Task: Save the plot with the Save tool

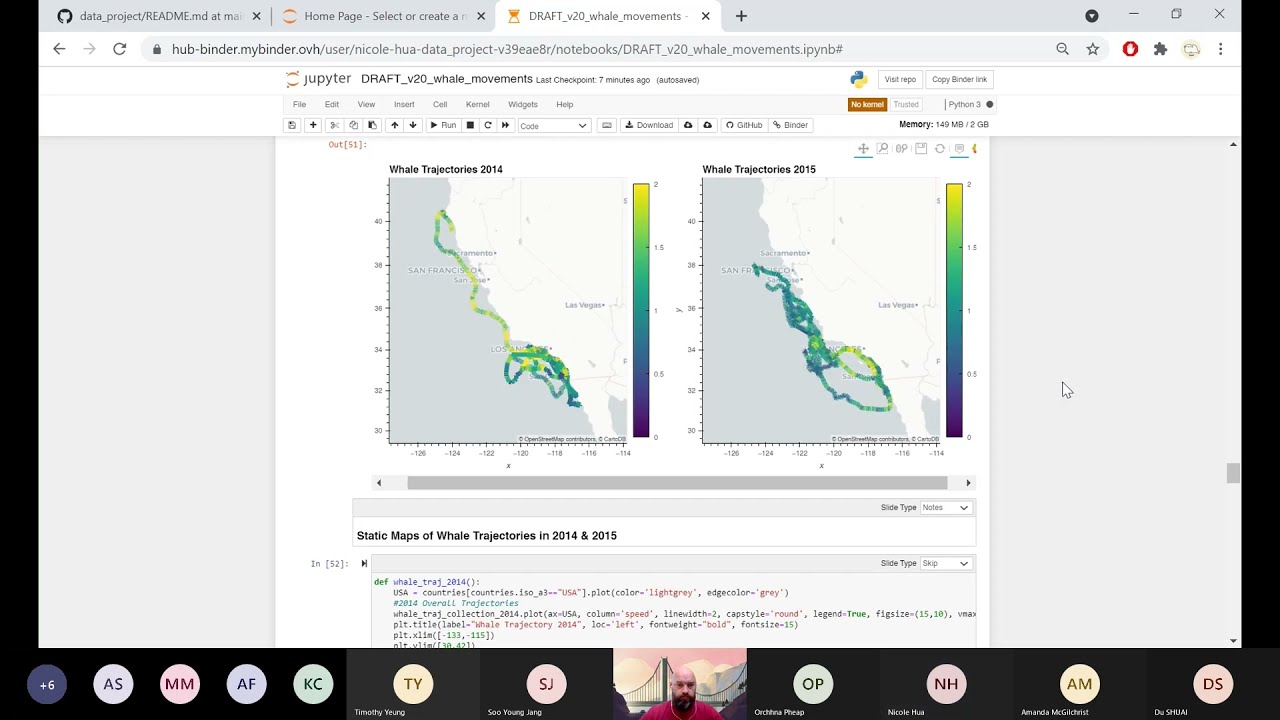Action: pyautogui.click(x=921, y=148)
